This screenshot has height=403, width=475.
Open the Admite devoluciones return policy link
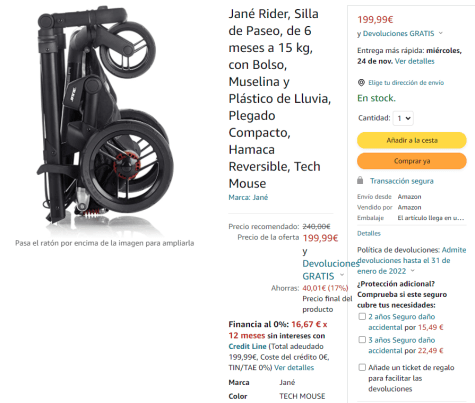tap(412, 260)
